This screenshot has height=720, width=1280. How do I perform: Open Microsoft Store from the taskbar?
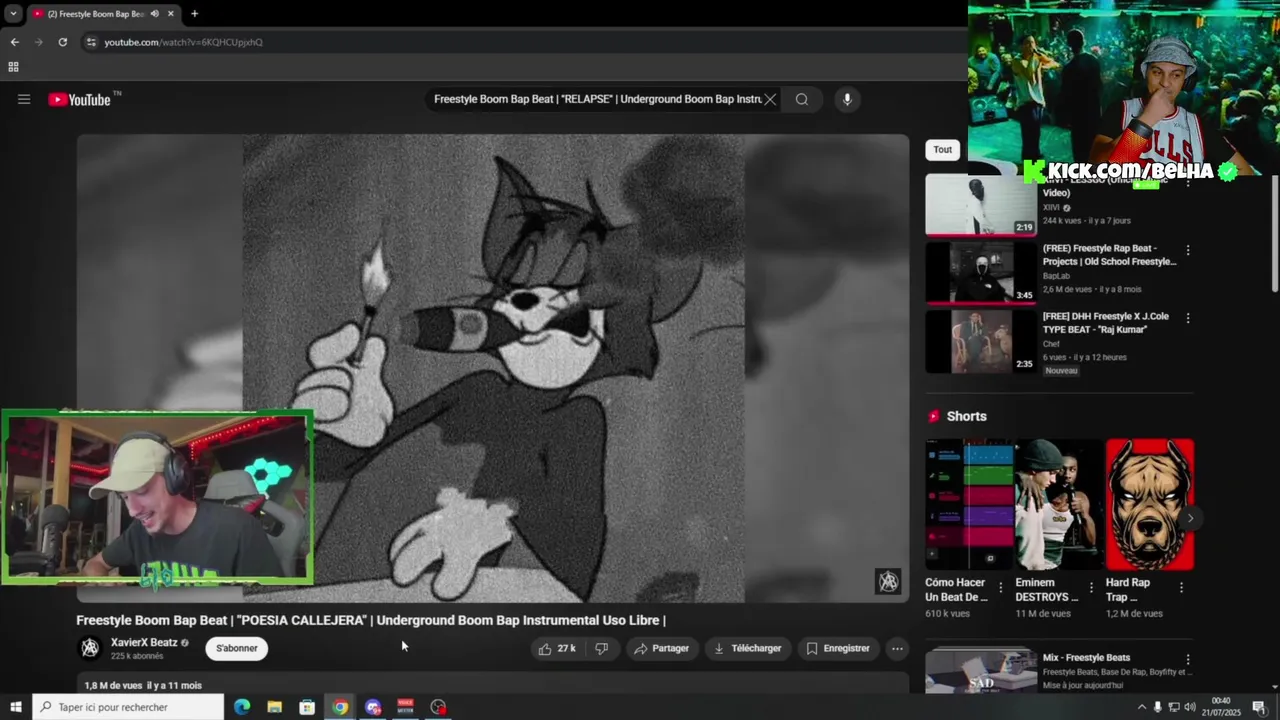click(307, 707)
